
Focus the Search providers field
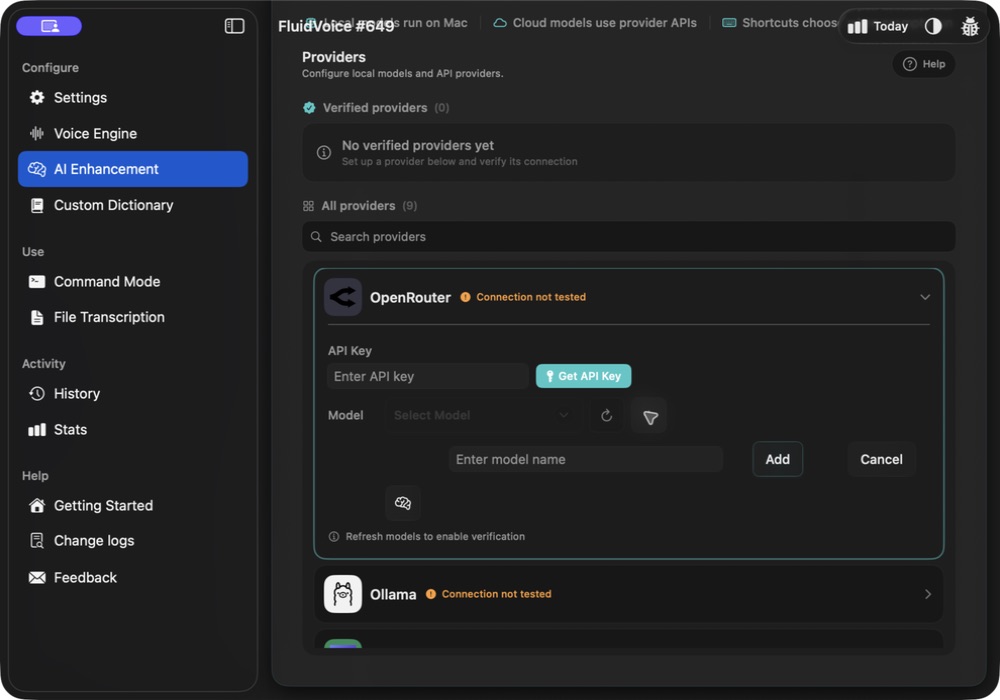click(x=628, y=237)
